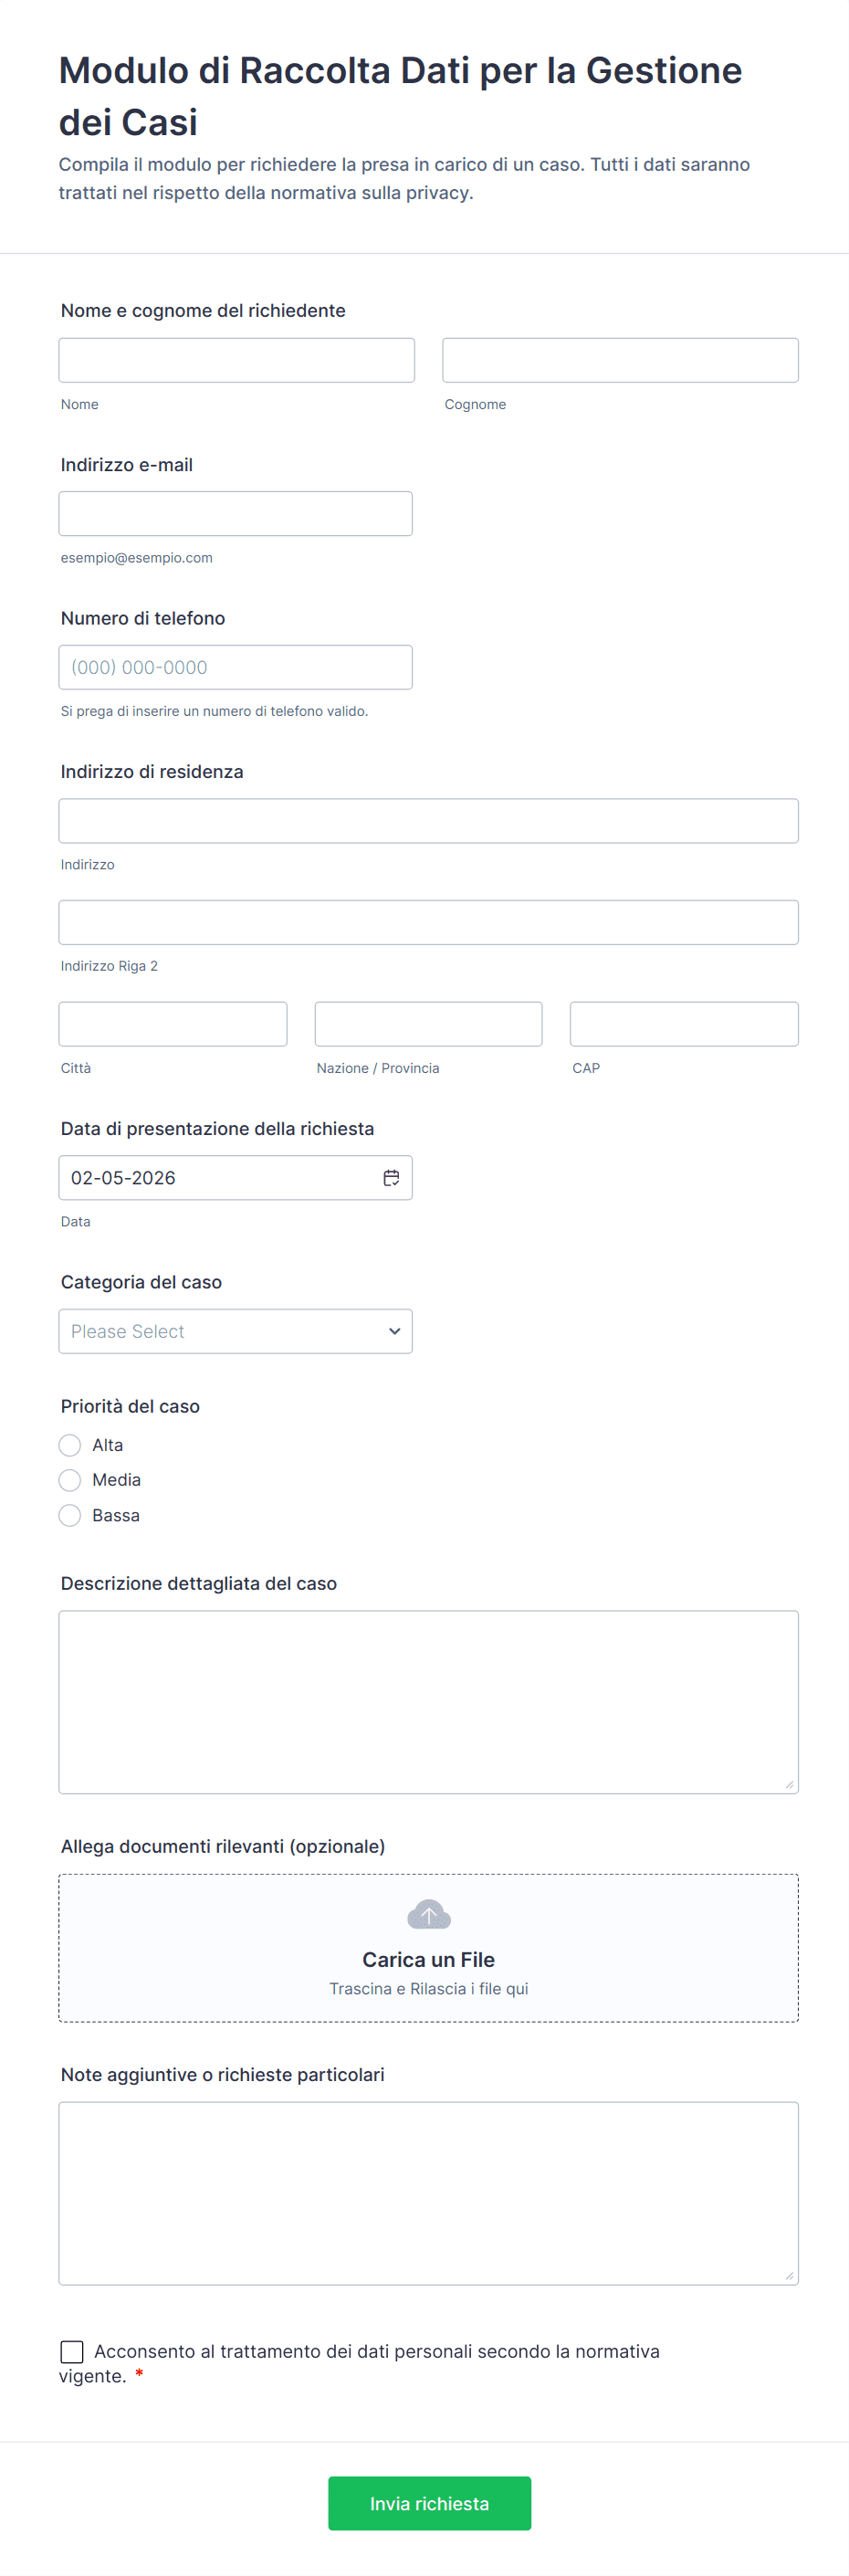
Task: Click the Descrizione dettagliata del caso textarea
Action: coord(428,1702)
